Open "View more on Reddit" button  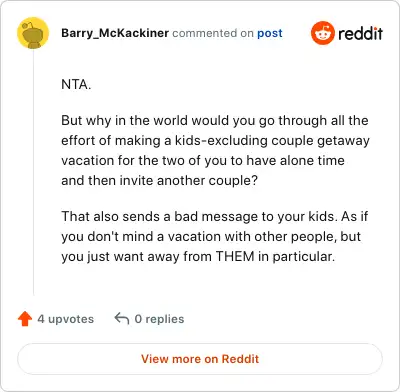click(x=200, y=359)
